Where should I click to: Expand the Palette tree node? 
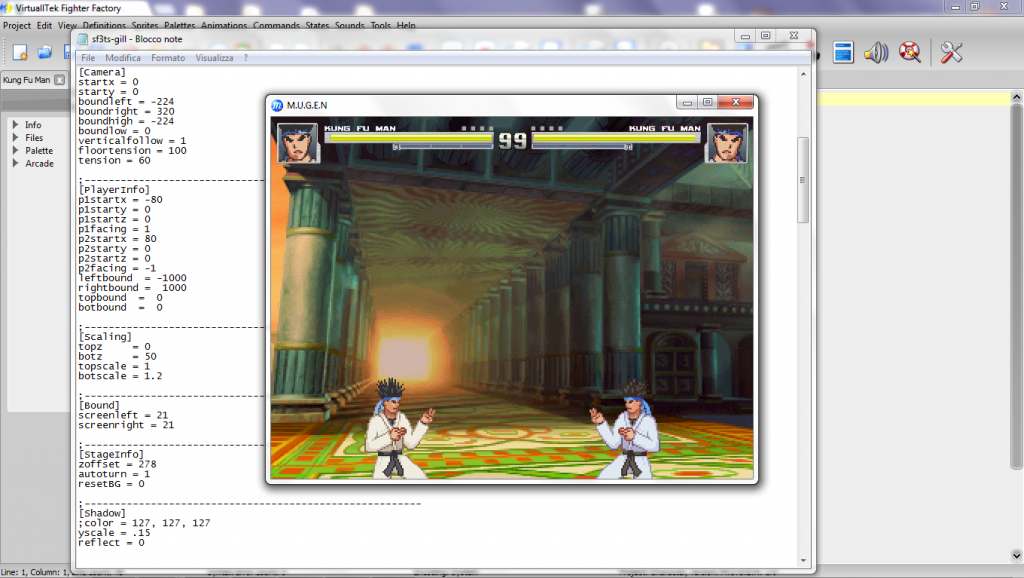pyautogui.click(x=16, y=151)
